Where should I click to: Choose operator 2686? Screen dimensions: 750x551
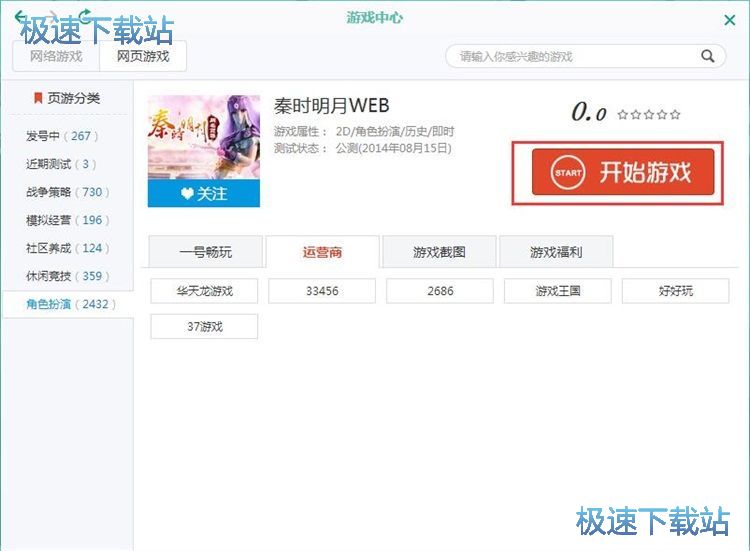[440, 291]
